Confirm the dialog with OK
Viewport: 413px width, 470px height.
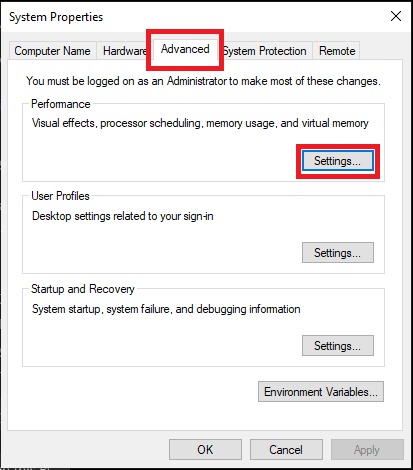(x=205, y=450)
